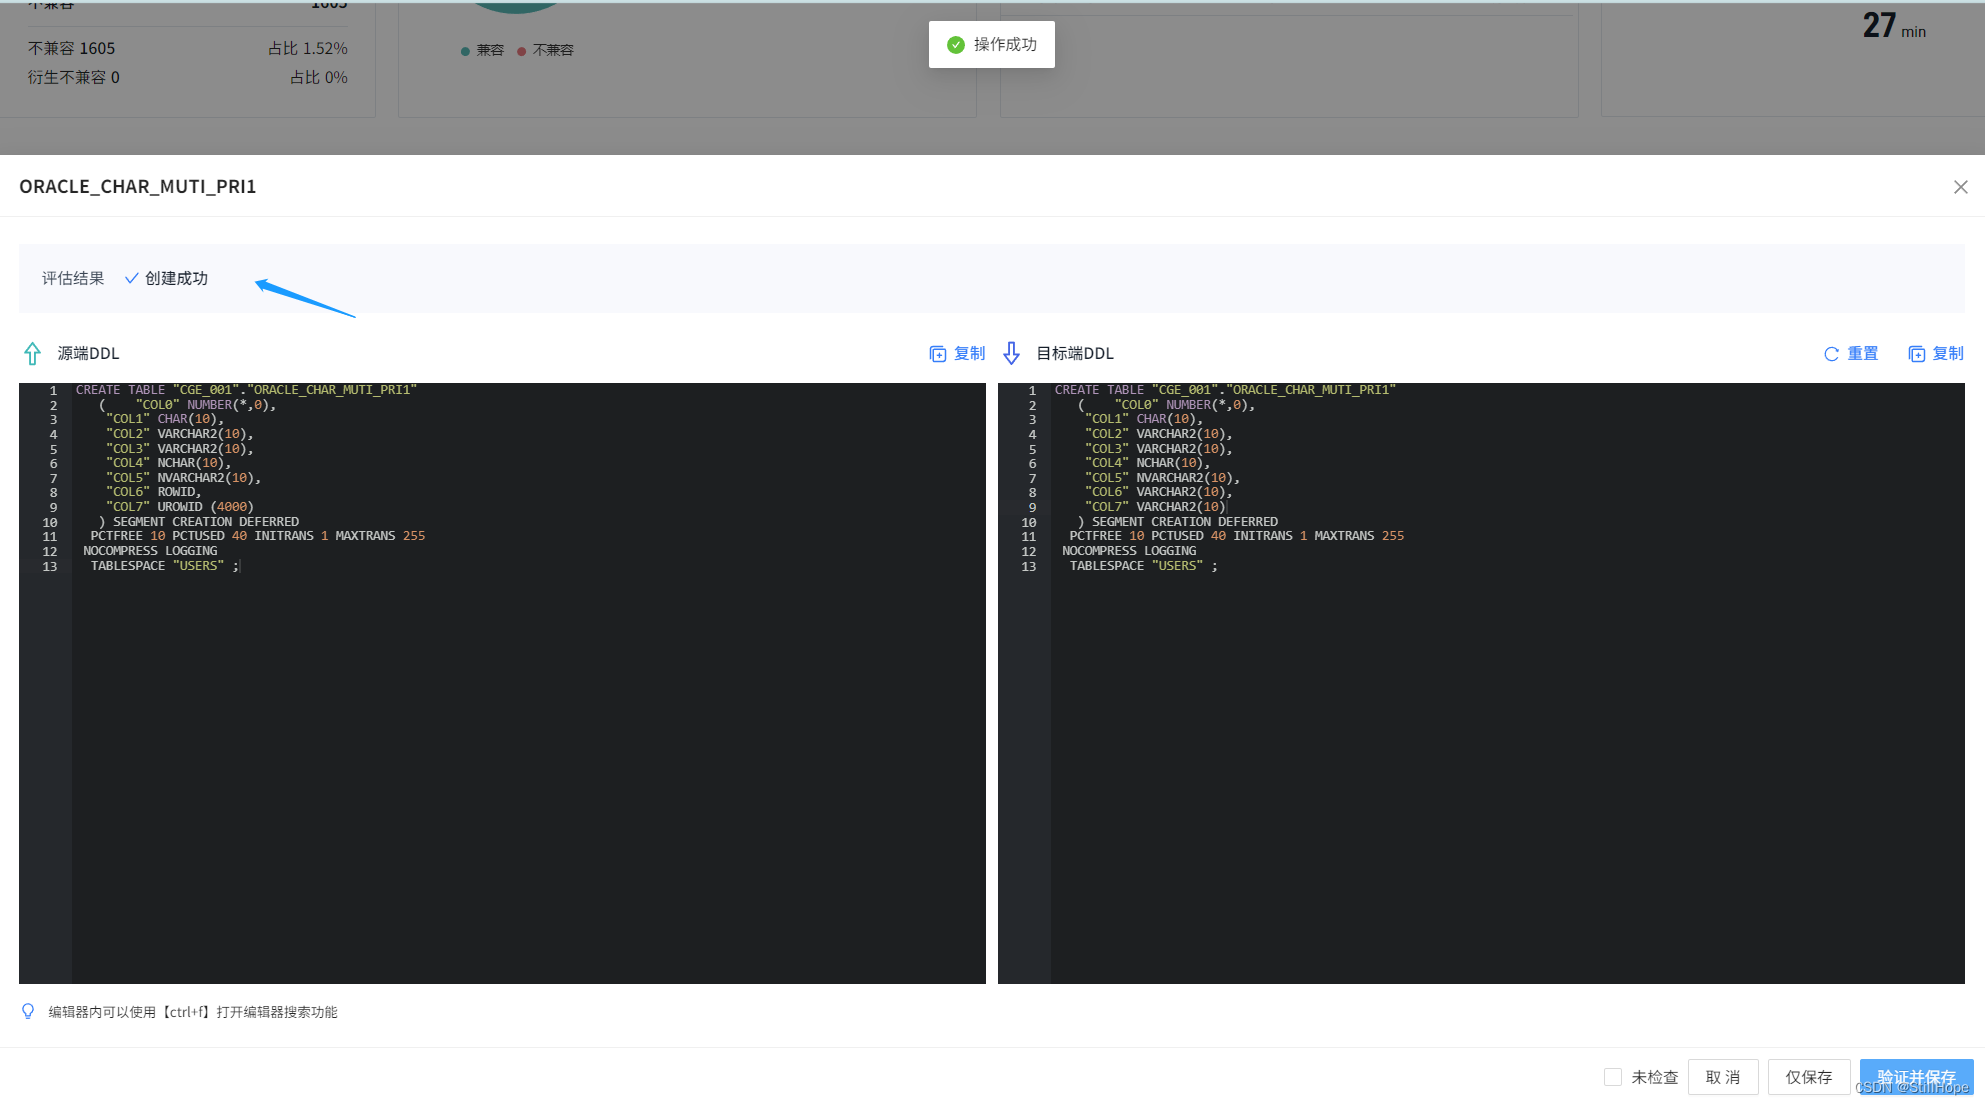Click 复制 link above source DDL editor

(969, 354)
